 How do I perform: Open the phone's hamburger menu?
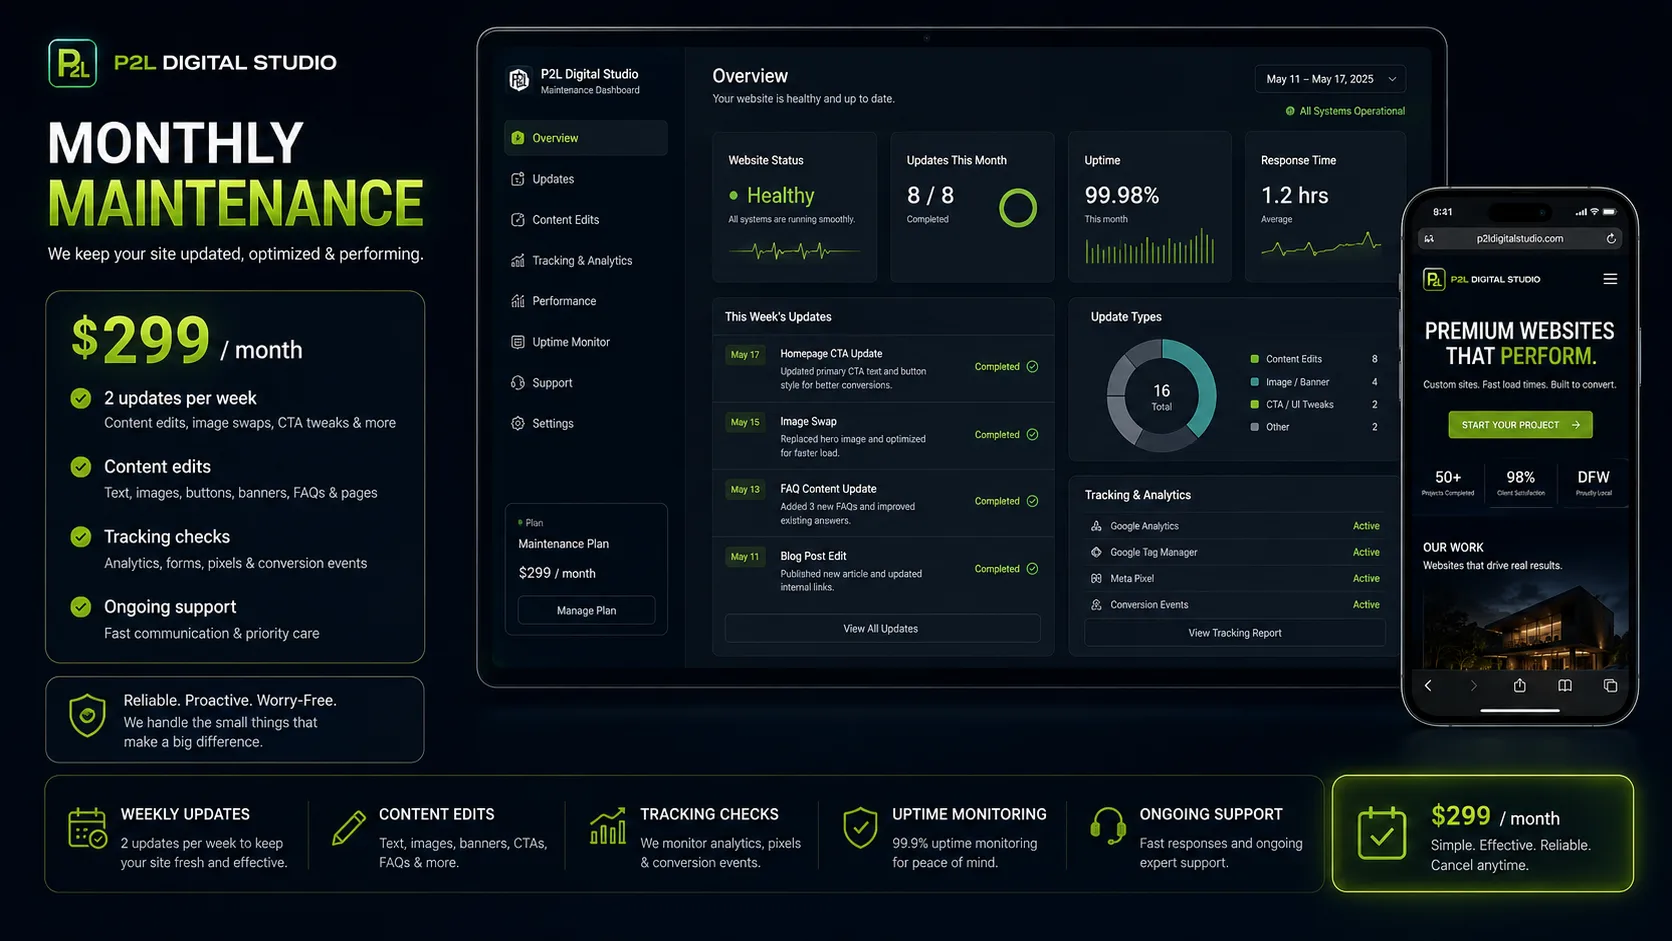(x=1610, y=279)
